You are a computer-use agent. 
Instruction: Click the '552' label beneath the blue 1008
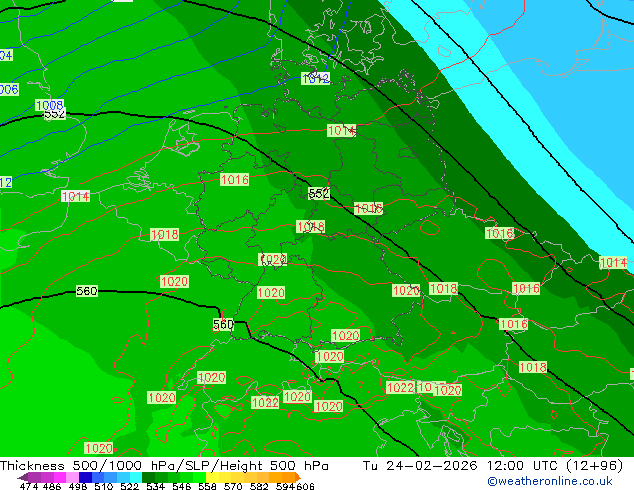55,114
